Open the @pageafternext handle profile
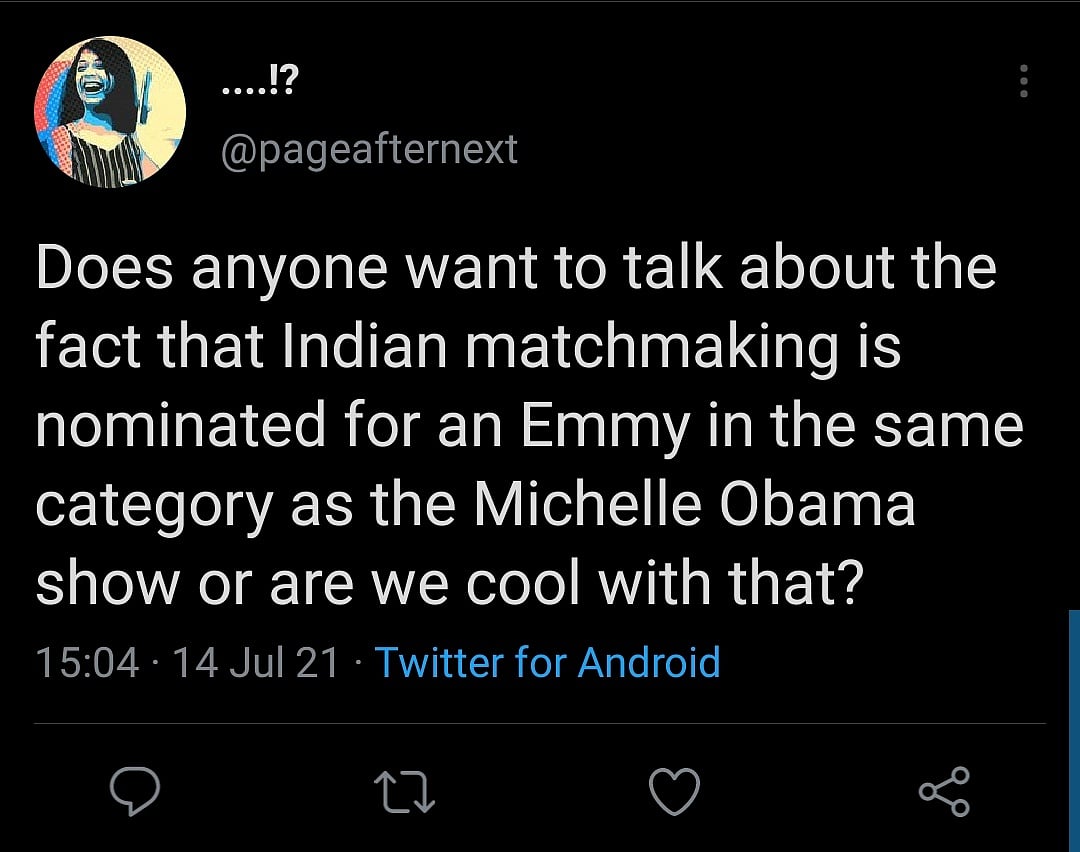This screenshot has height=852, width=1080. pos(368,149)
